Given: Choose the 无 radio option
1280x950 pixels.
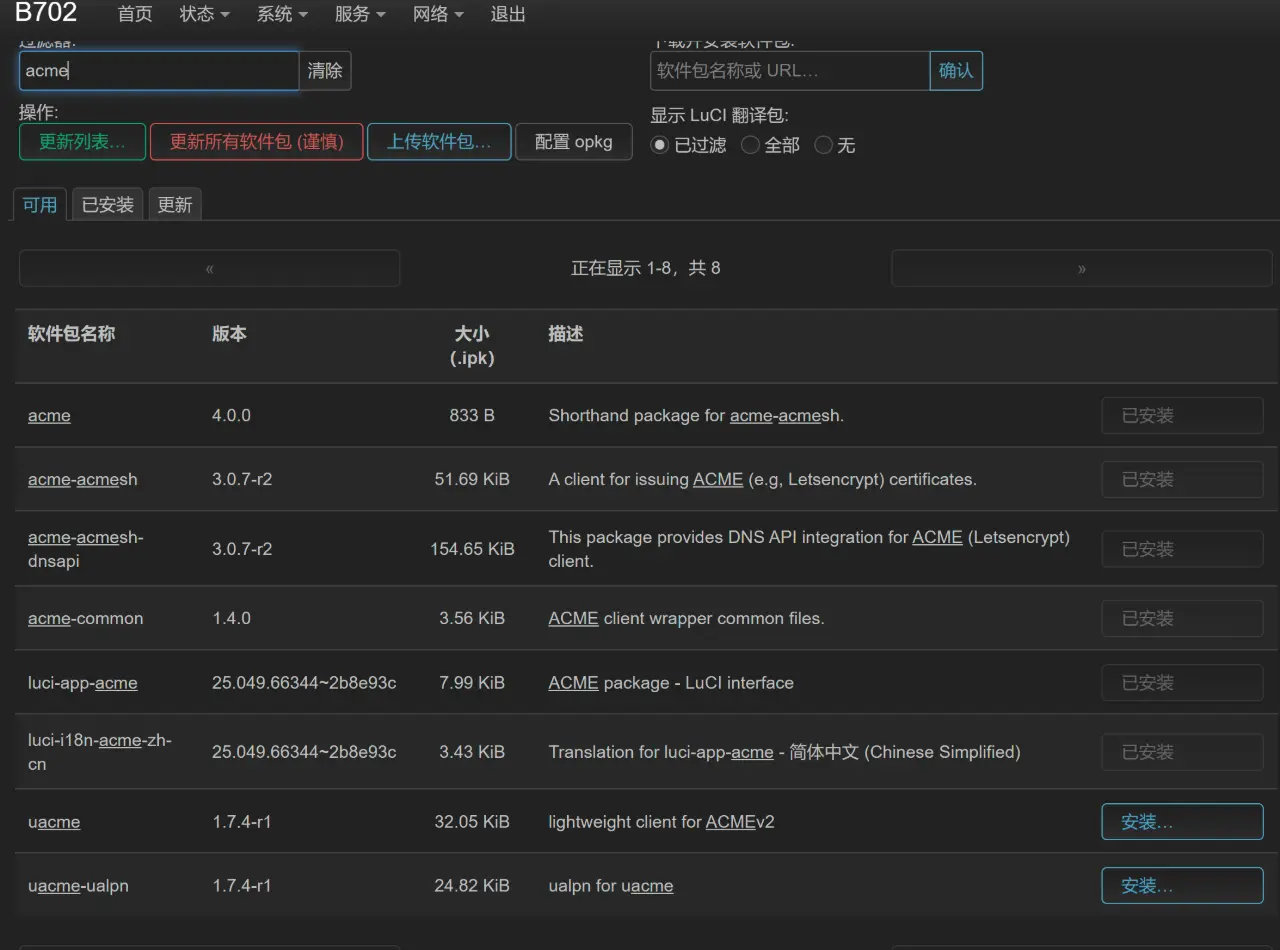Looking at the screenshot, I should click(823, 144).
